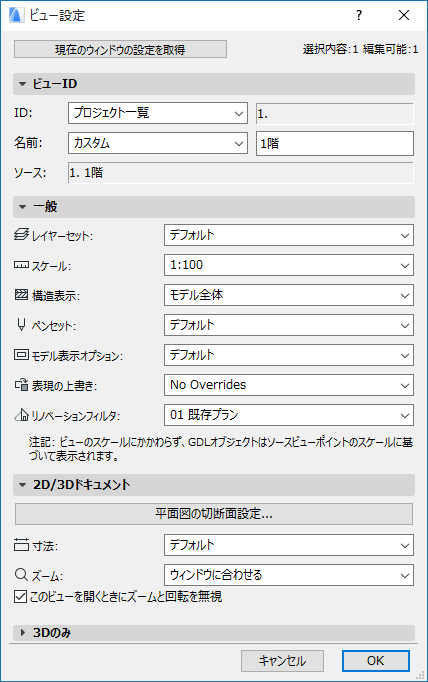The height and width of the screenshot is (682, 428).
Task: Open the 名前 カスタム dropdown
Action: (158, 143)
